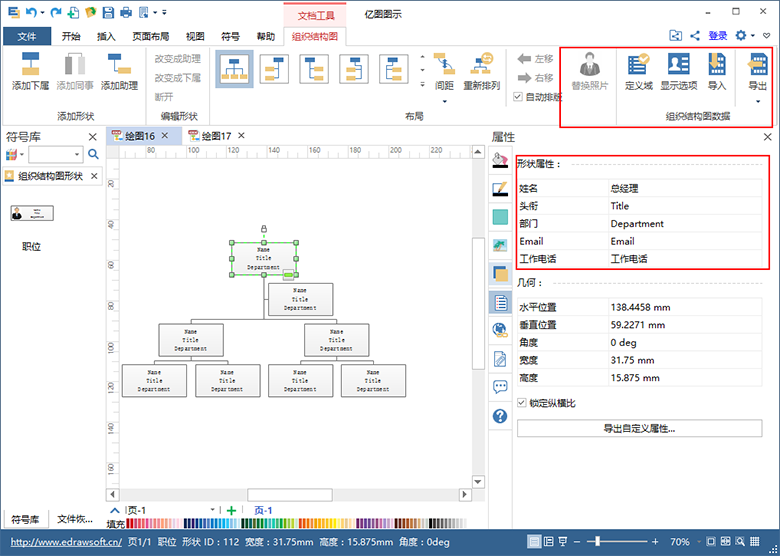This screenshot has height=556, width=780.
Task: Select the fifth org chart layout style
Action: 393,69
